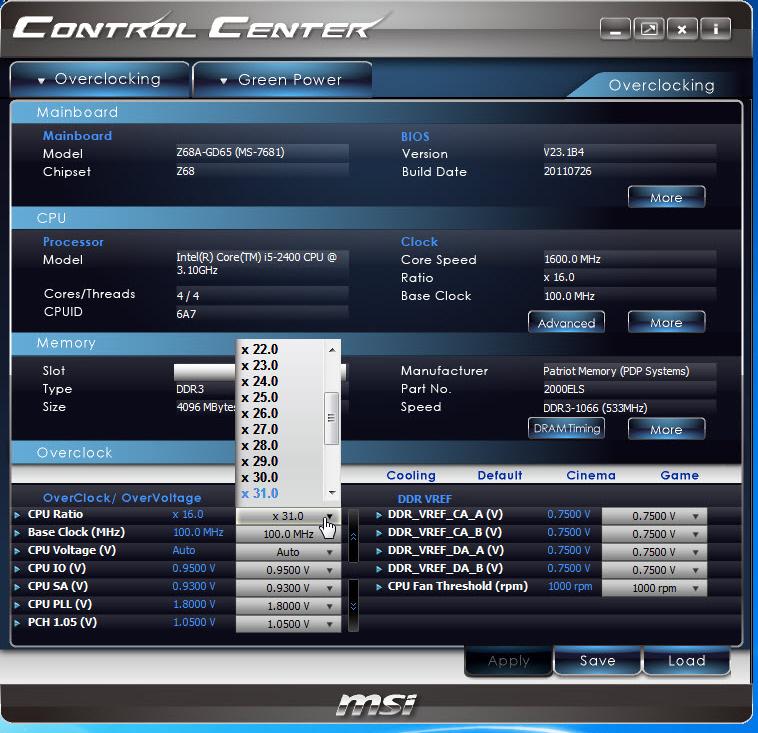
Task: Select the Game preset profile
Action: click(679, 475)
